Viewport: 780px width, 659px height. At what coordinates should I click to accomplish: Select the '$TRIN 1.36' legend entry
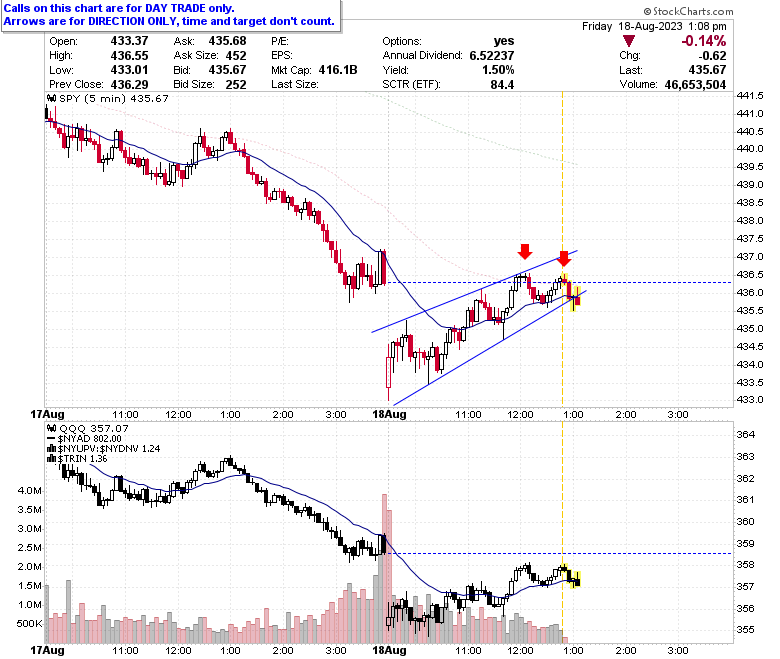click(83, 459)
